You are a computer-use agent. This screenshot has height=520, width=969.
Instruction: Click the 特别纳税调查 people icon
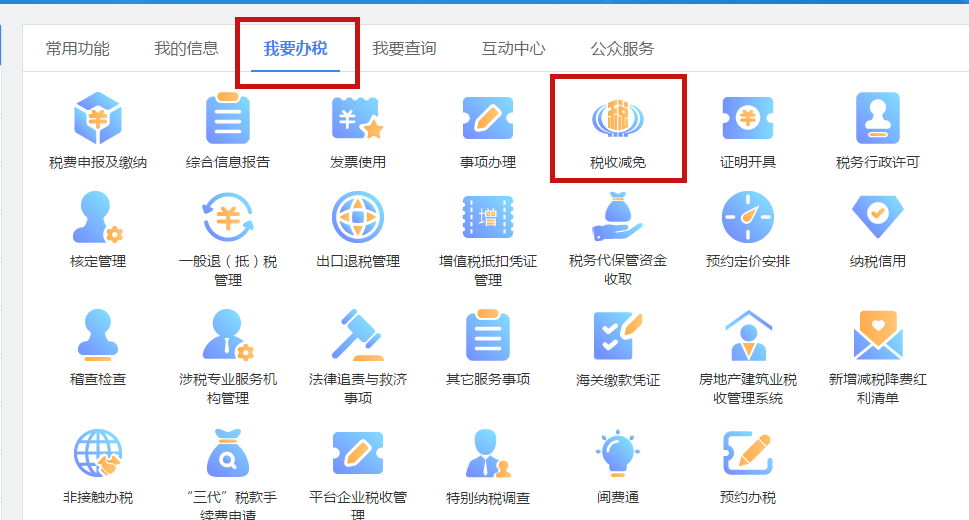click(488, 453)
